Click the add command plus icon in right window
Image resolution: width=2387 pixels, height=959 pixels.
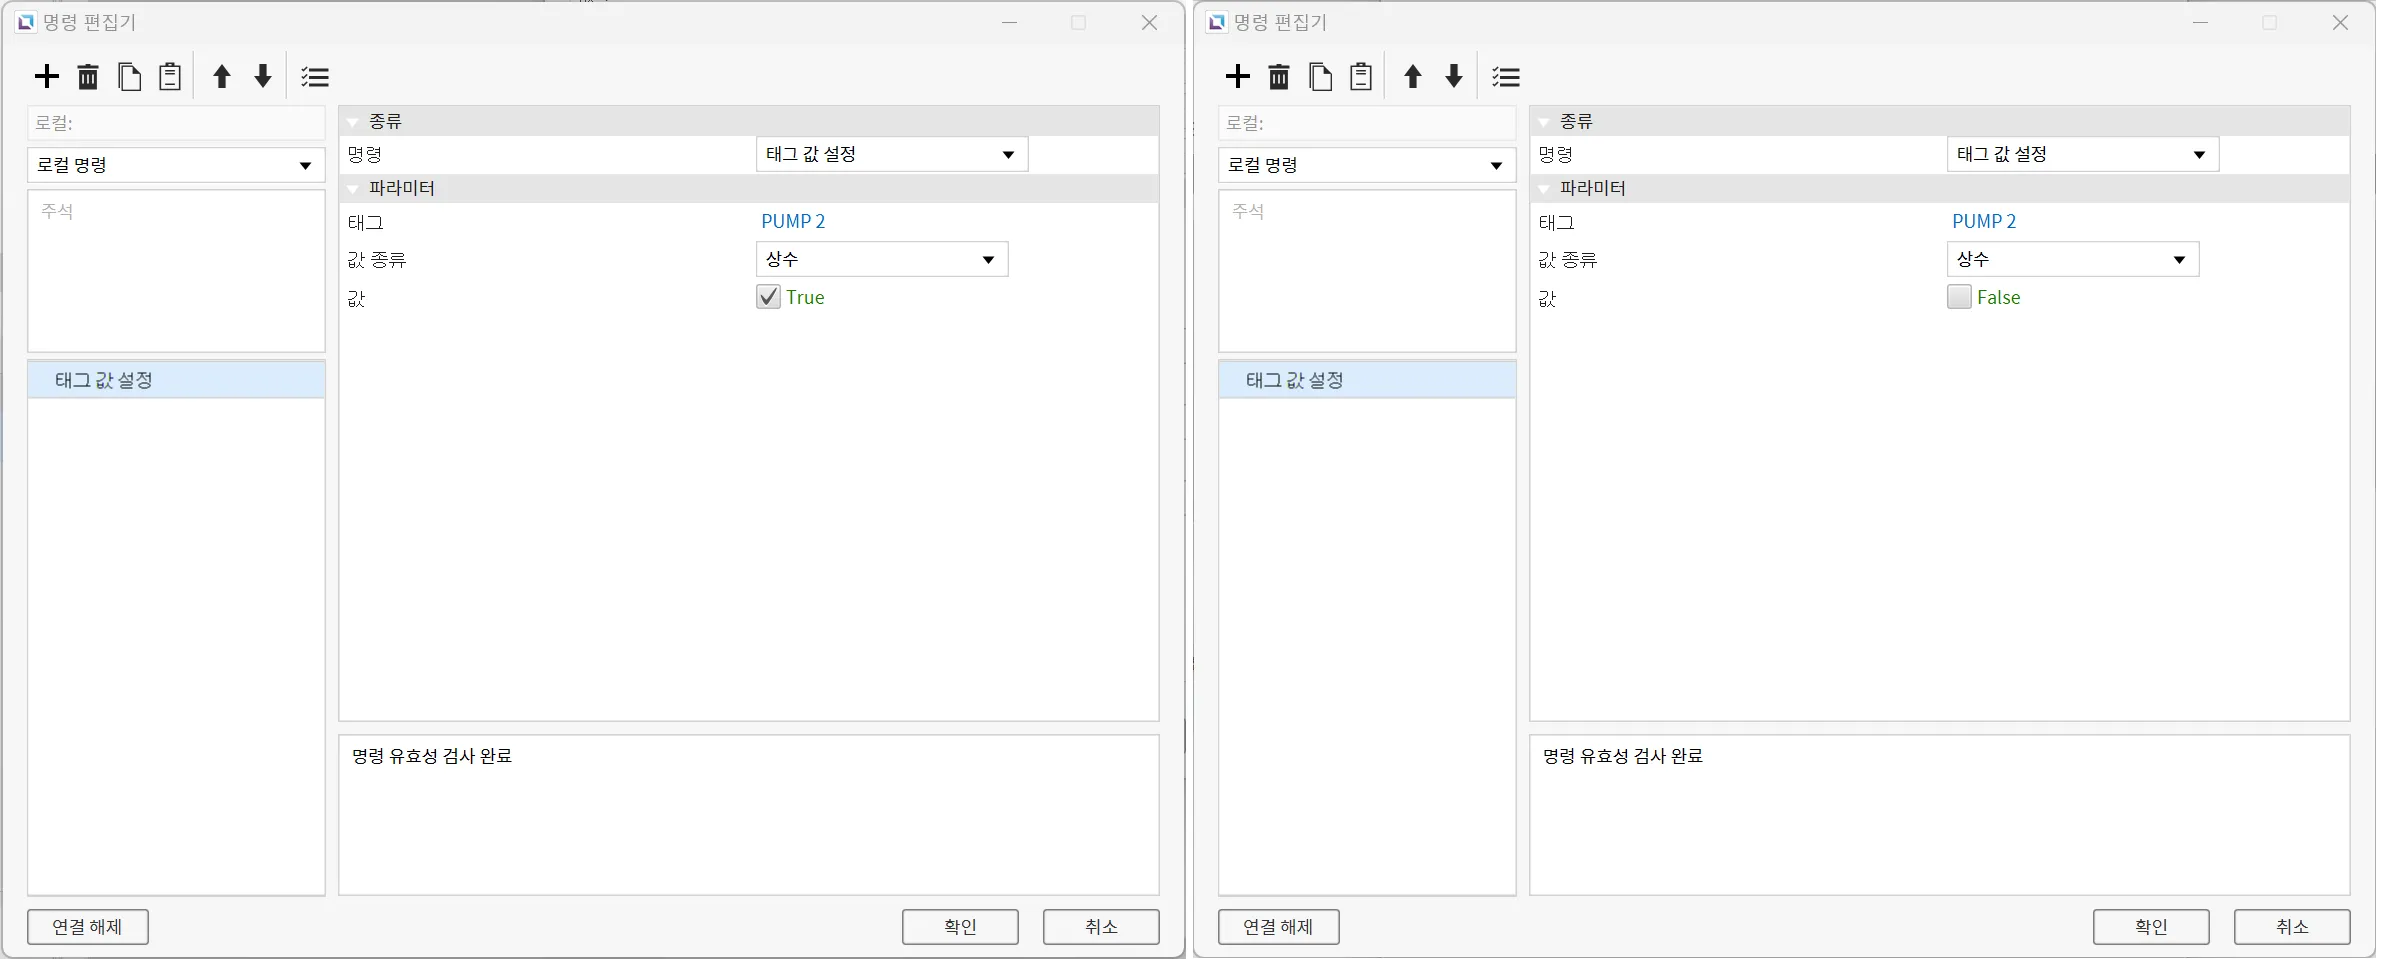(1238, 77)
